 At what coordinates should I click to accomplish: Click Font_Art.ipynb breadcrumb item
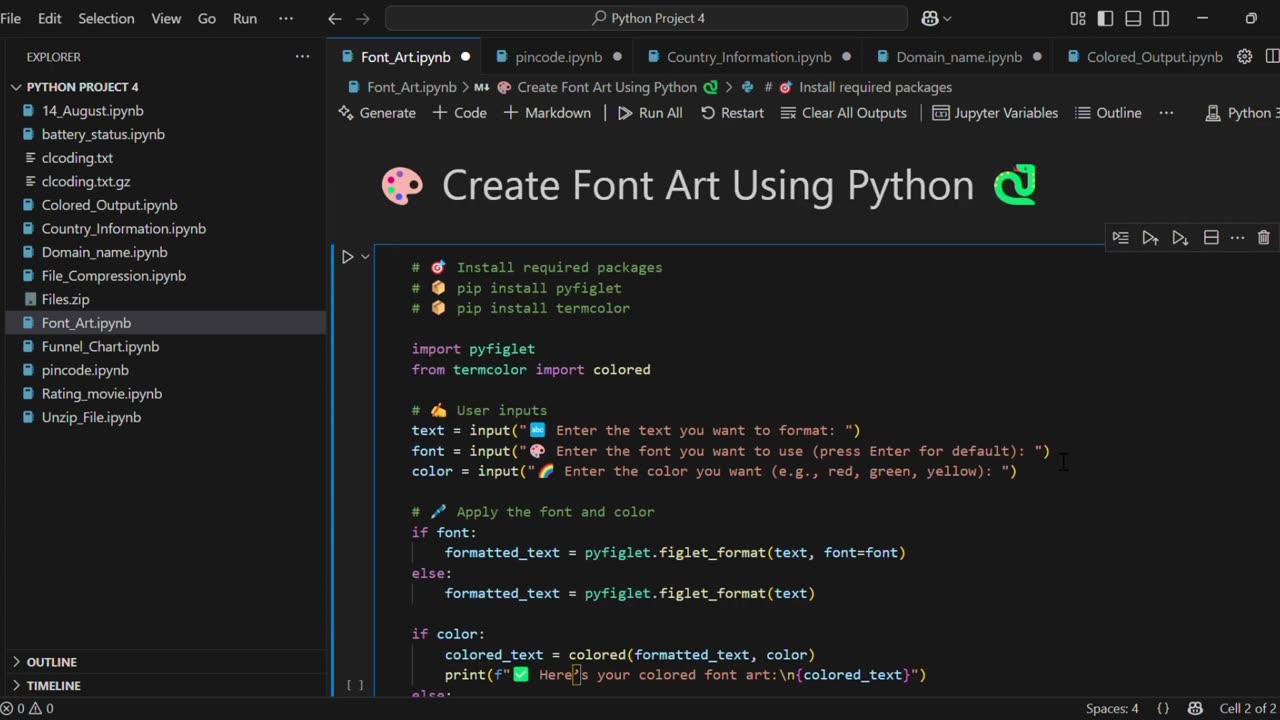[x=402, y=87]
